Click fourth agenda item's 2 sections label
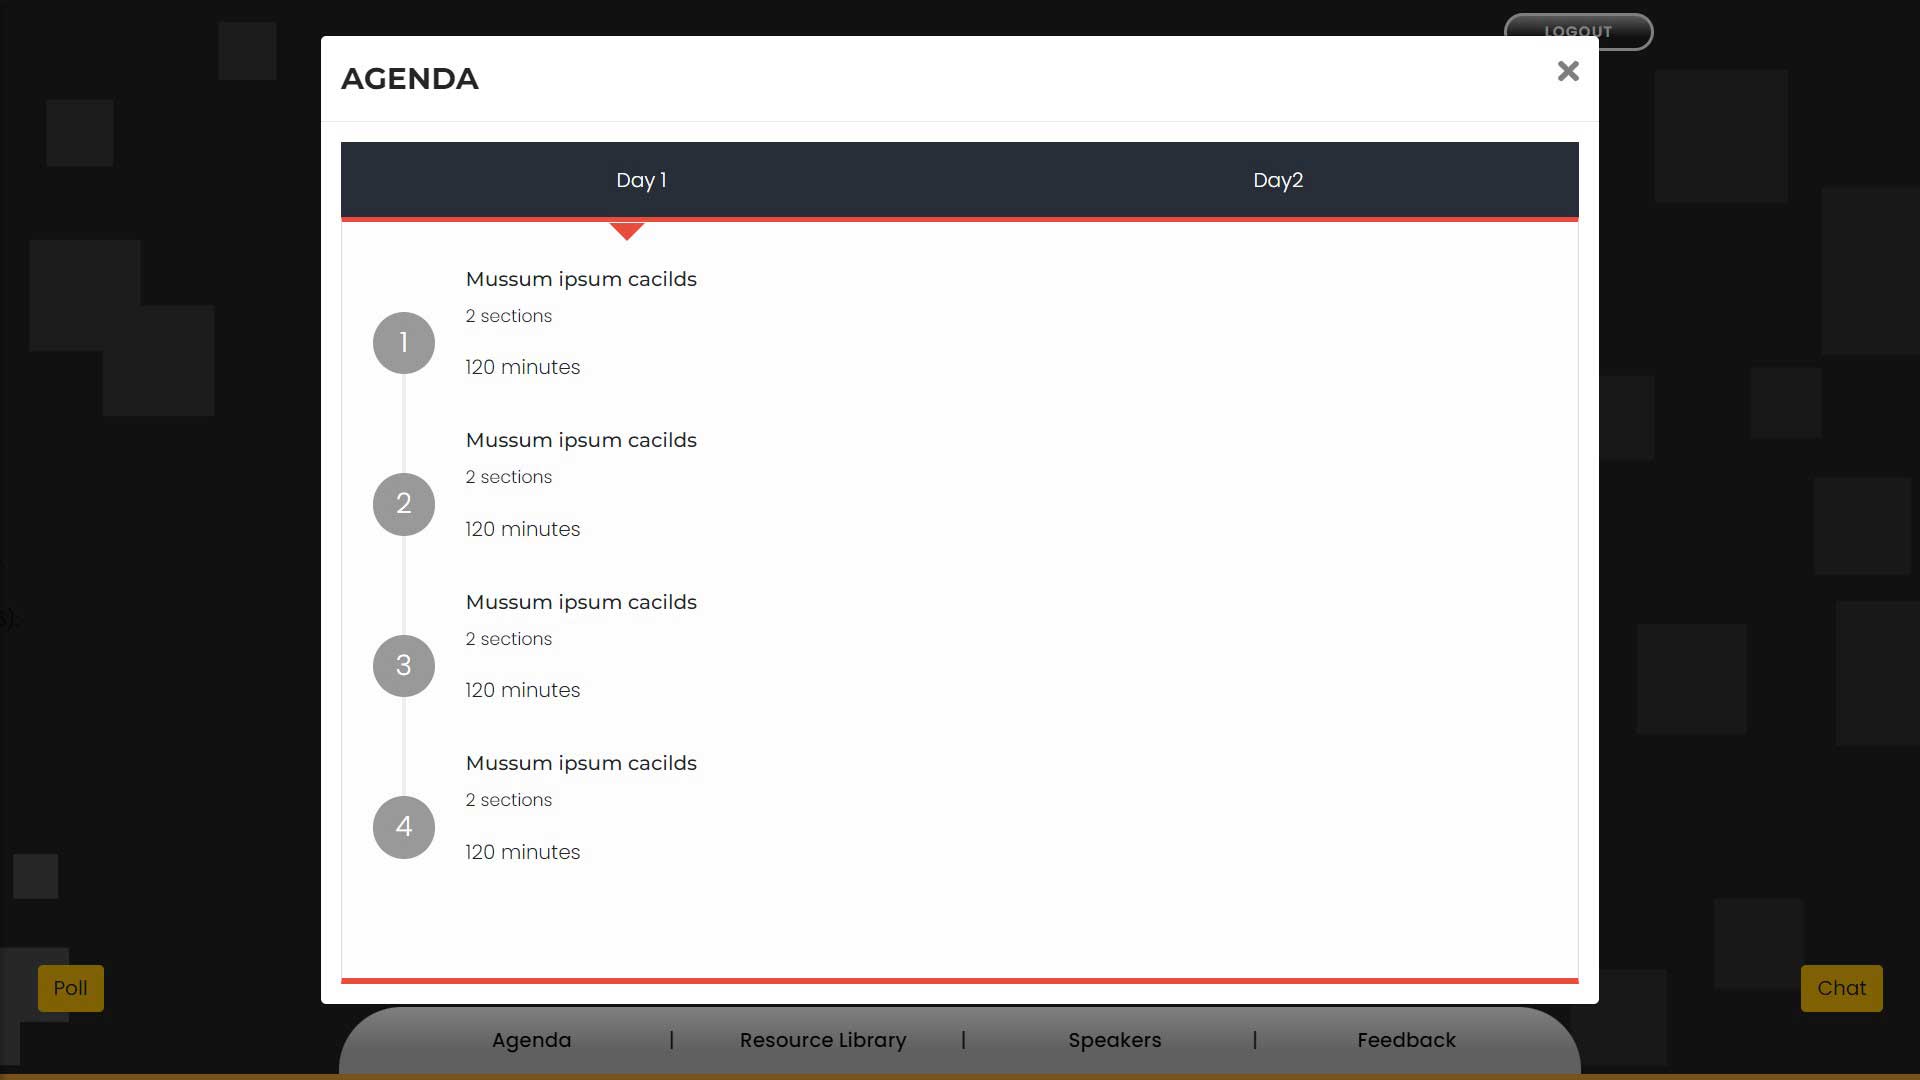The image size is (1920, 1080). (508, 800)
